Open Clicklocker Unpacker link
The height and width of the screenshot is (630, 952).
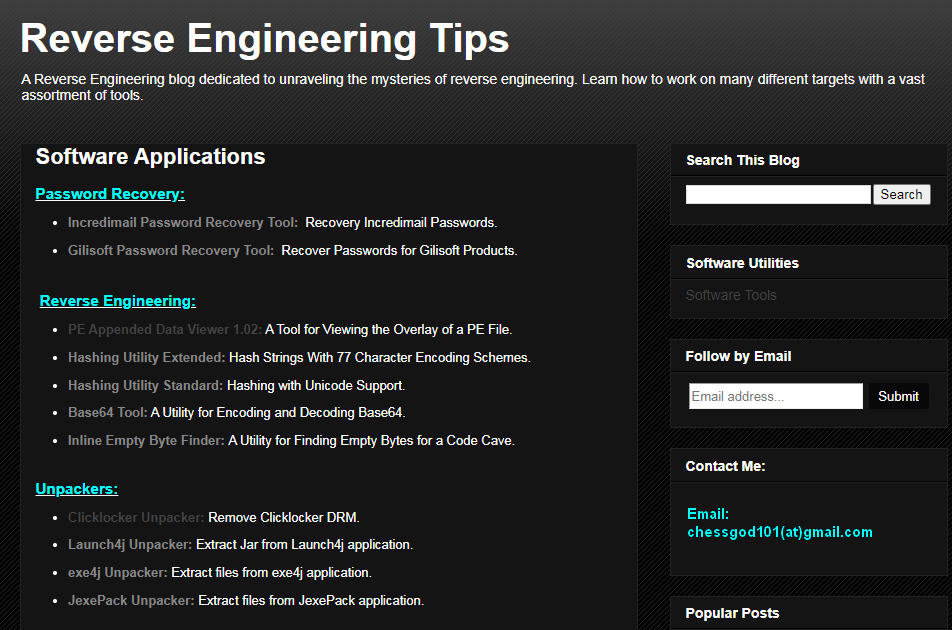136,517
